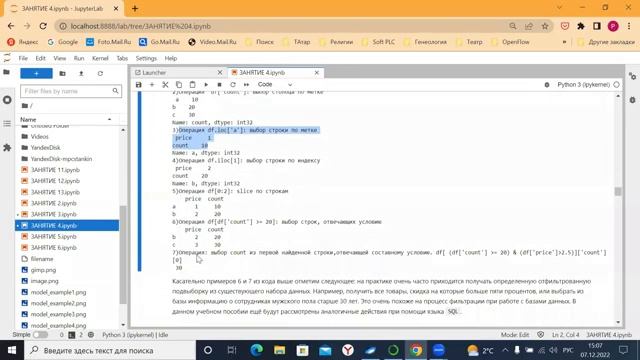Screen dimensions: 640x360
Task: Open the YandexDisk folder
Action: click(x=45, y=148)
